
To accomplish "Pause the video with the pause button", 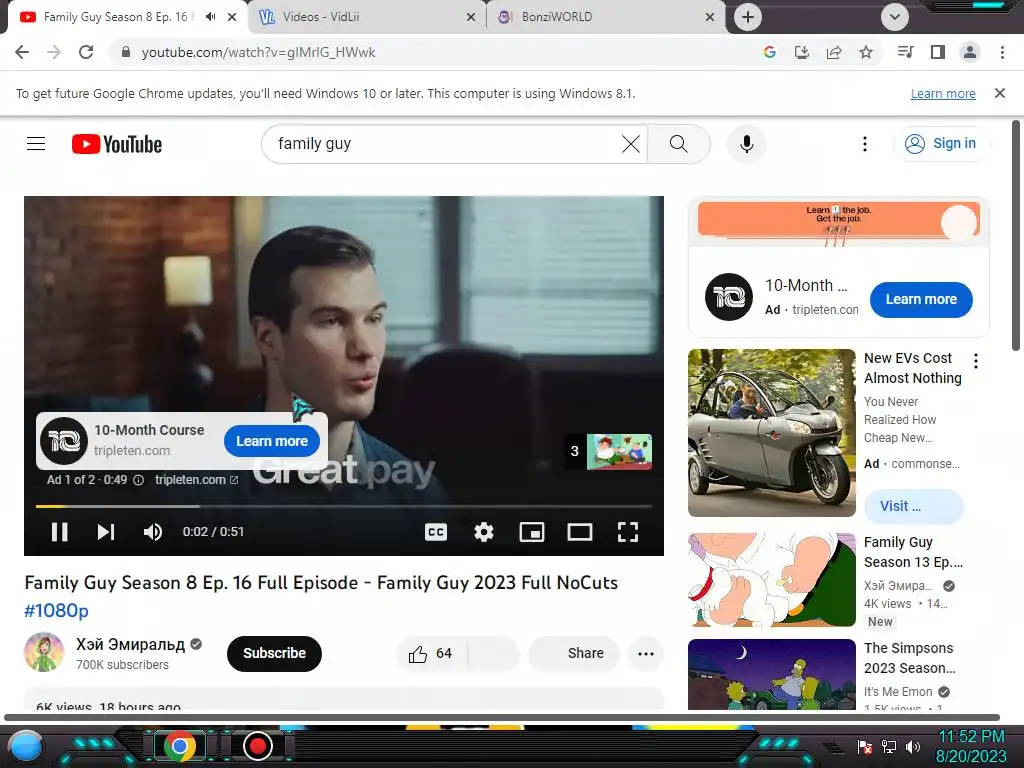I will [59, 532].
